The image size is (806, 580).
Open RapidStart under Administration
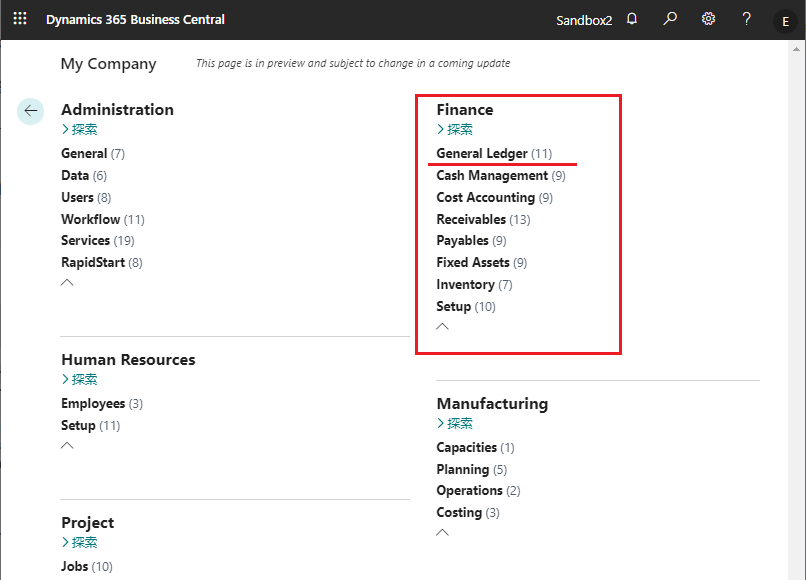102,263
